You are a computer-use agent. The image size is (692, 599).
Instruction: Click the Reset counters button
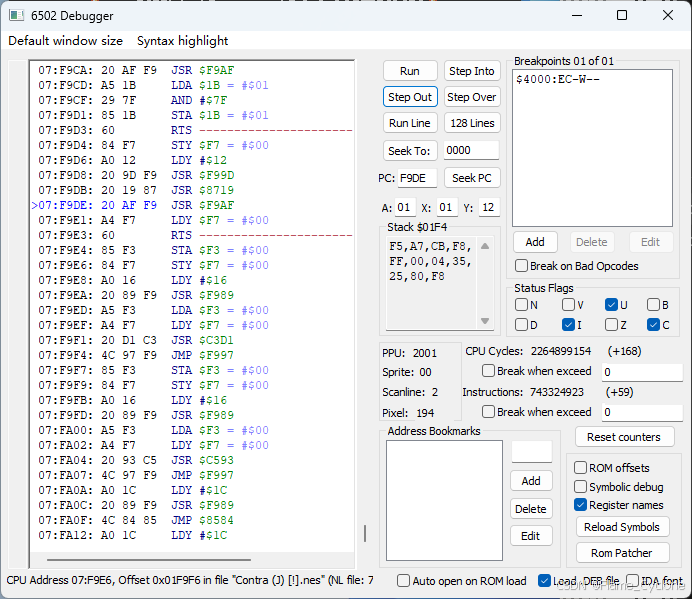(624, 437)
